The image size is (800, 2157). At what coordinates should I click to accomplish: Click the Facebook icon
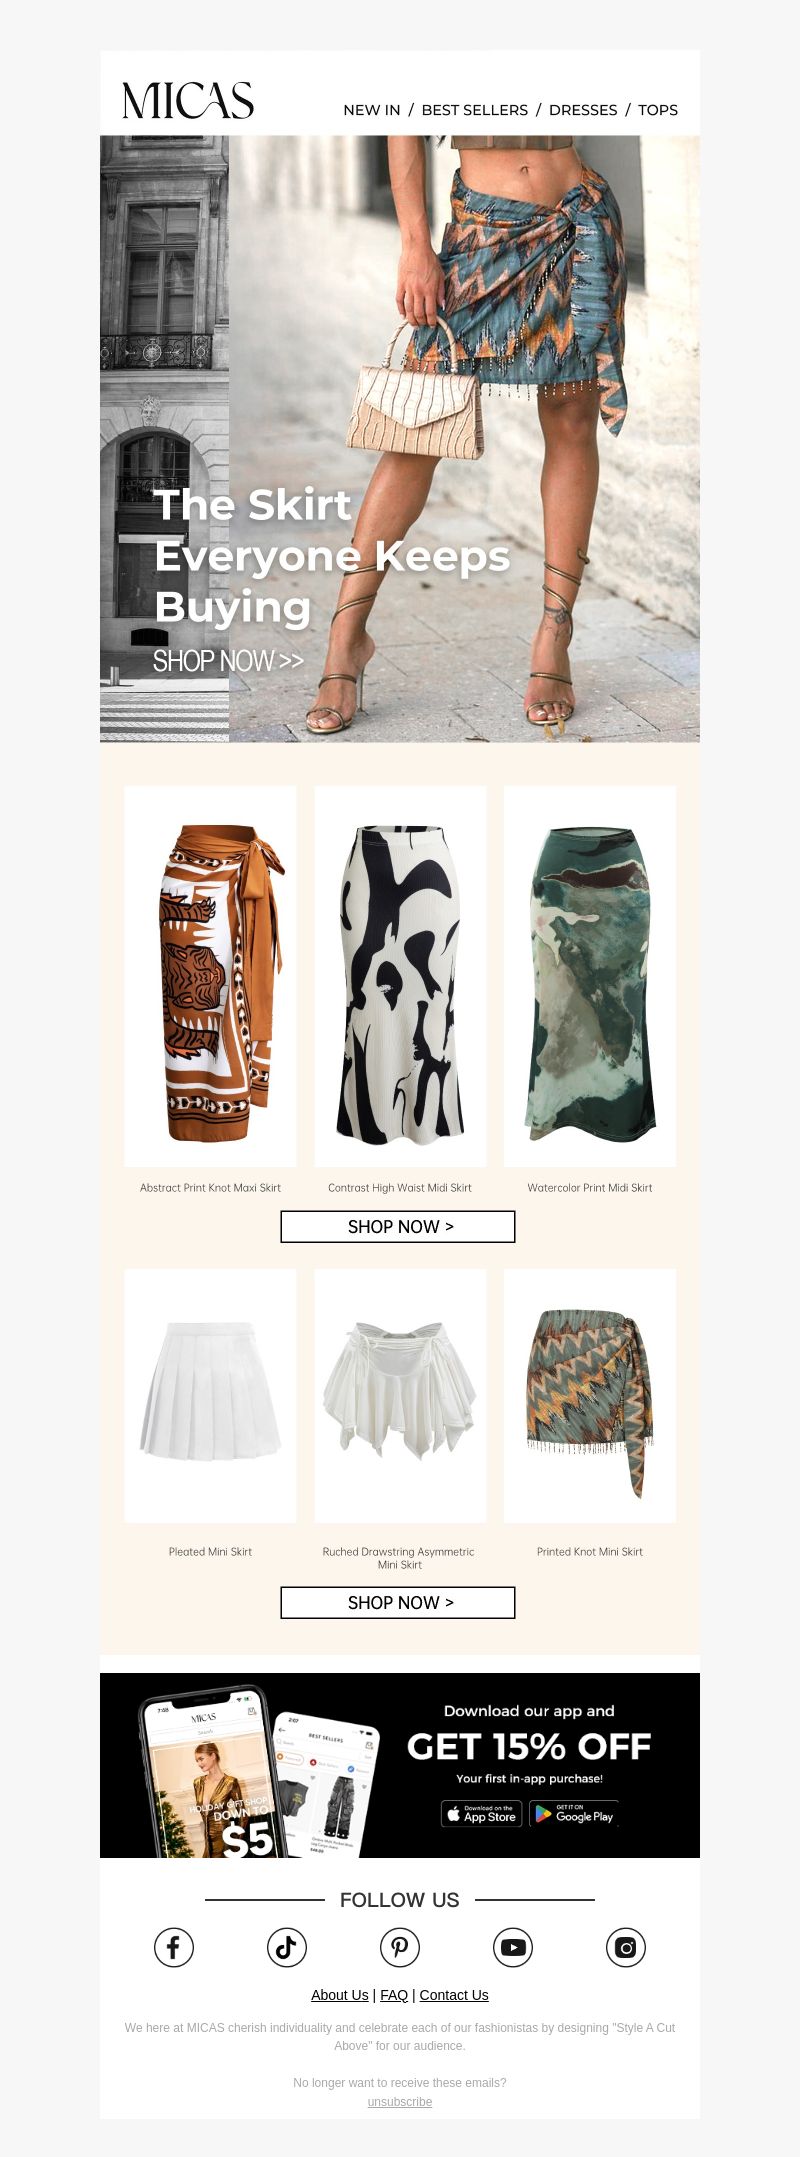pyautogui.click(x=173, y=1947)
